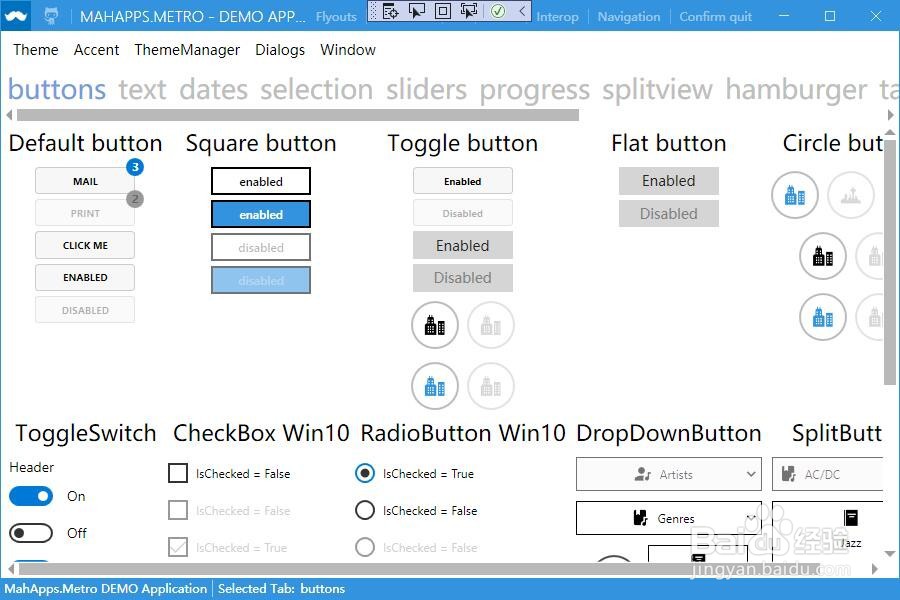Click the MahApps mustache logo icon

coord(15,16)
